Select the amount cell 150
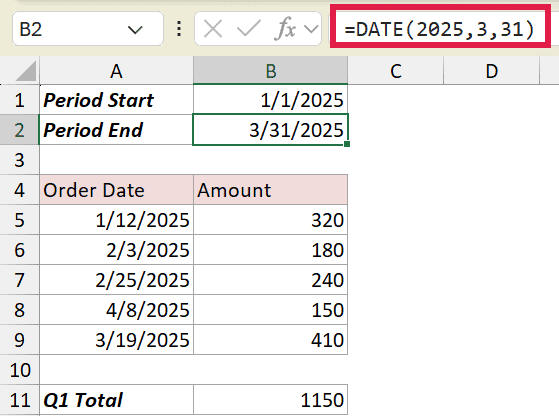This screenshot has height=416, width=559. (271, 309)
